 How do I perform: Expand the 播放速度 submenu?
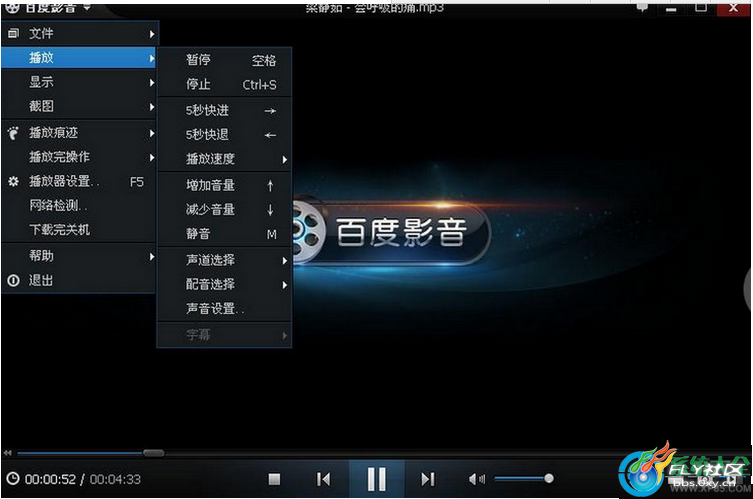coord(225,159)
